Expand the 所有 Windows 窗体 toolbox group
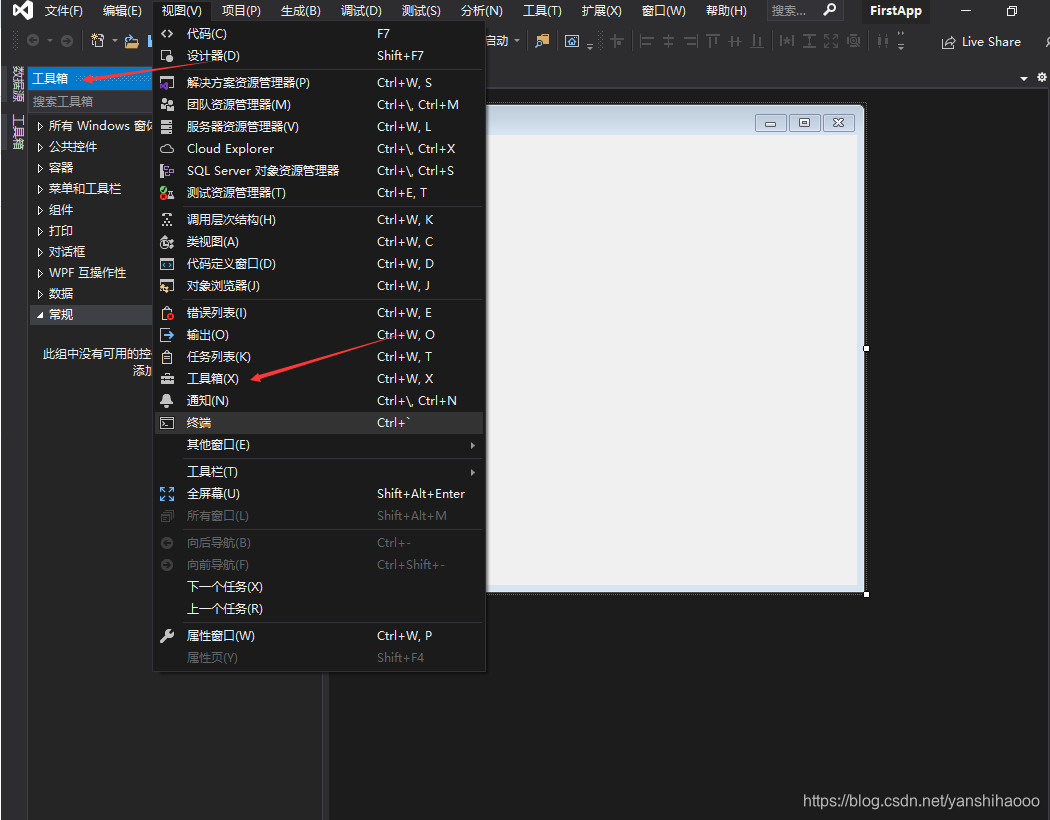This screenshot has width=1050, height=820. click(x=40, y=126)
